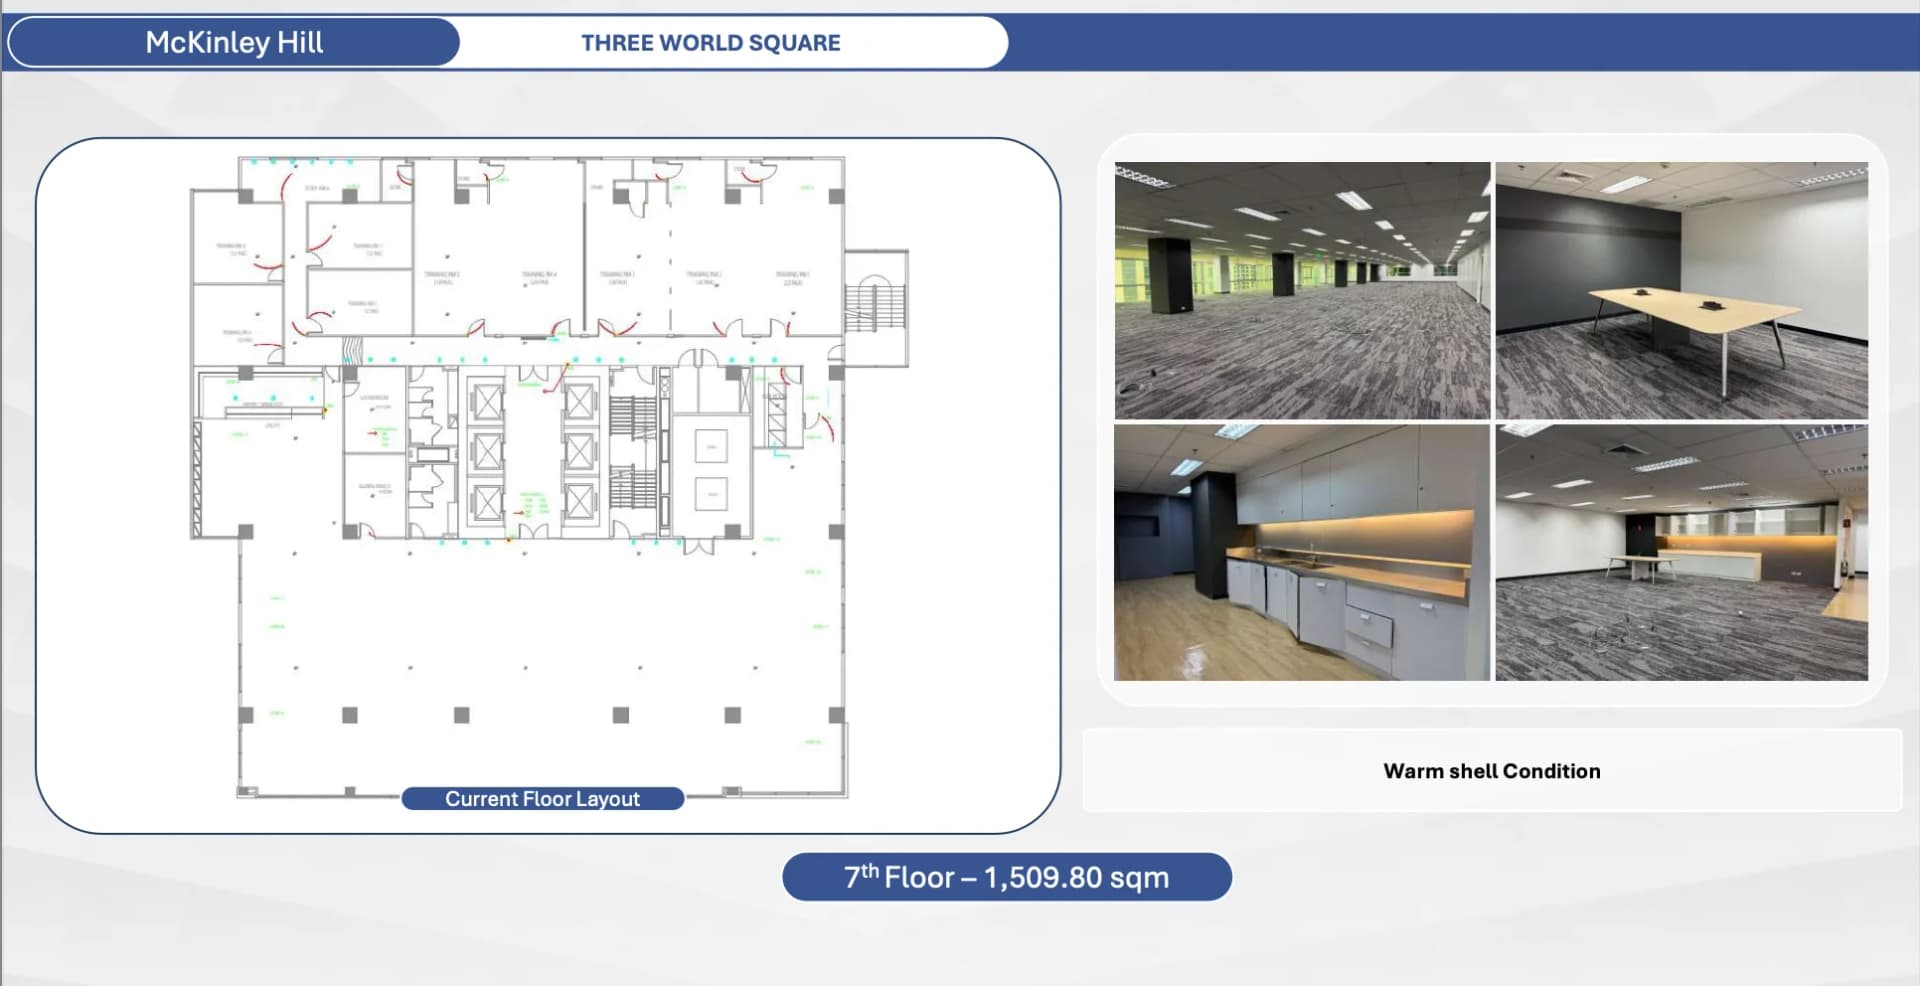Click the 7th Floor 1,509.80 sqm badge

pyautogui.click(x=1007, y=877)
